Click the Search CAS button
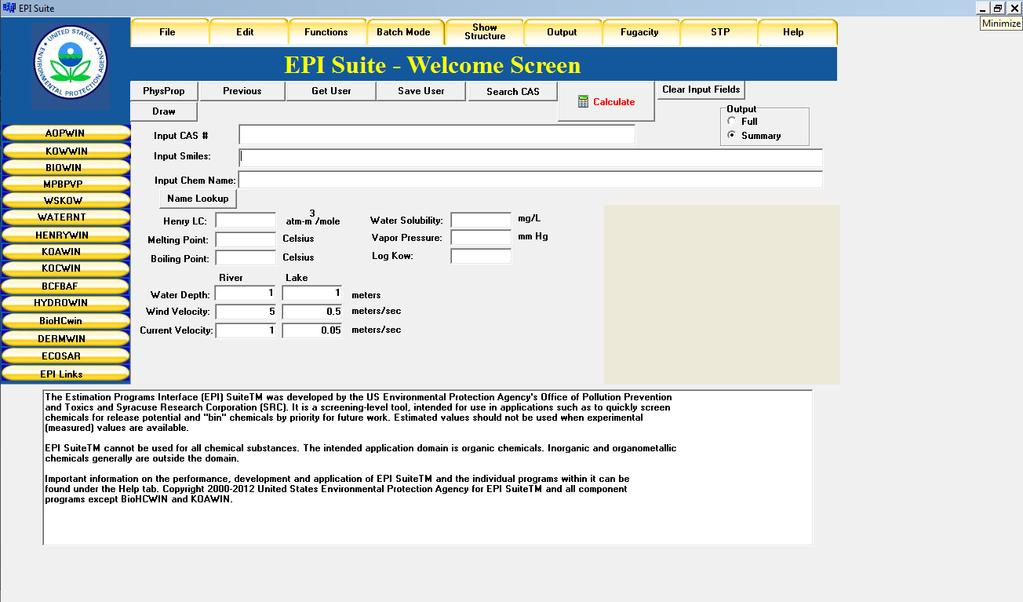The height and width of the screenshot is (602, 1023). (x=513, y=91)
